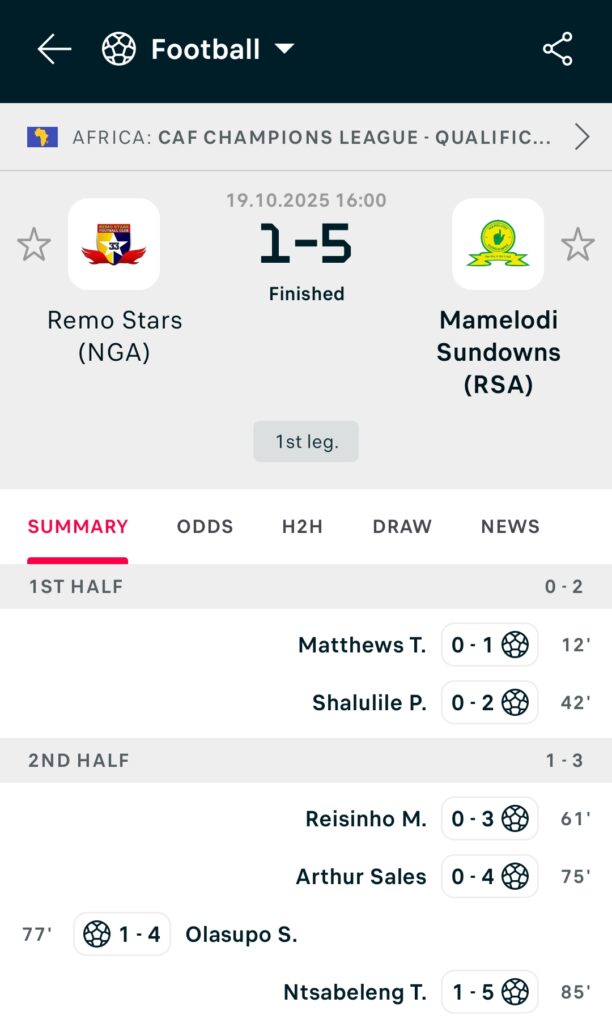Go to the NEWS tab
The height and width of the screenshot is (1024, 612).
(510, 526)
